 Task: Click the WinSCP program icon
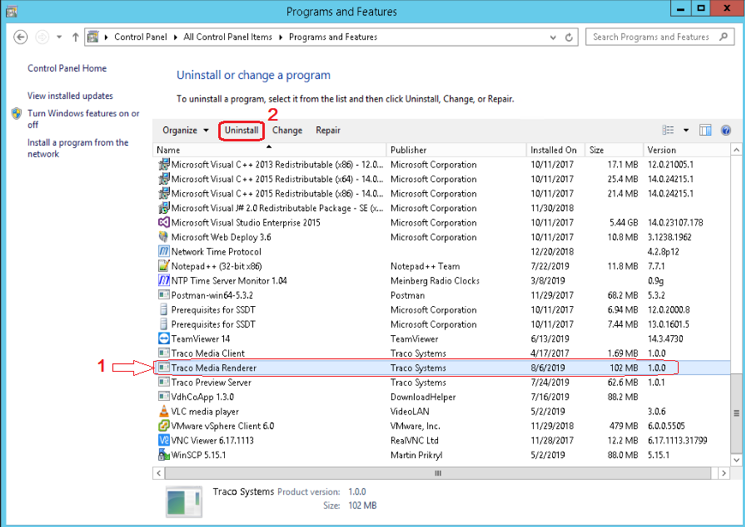click(x=164, y=454)
